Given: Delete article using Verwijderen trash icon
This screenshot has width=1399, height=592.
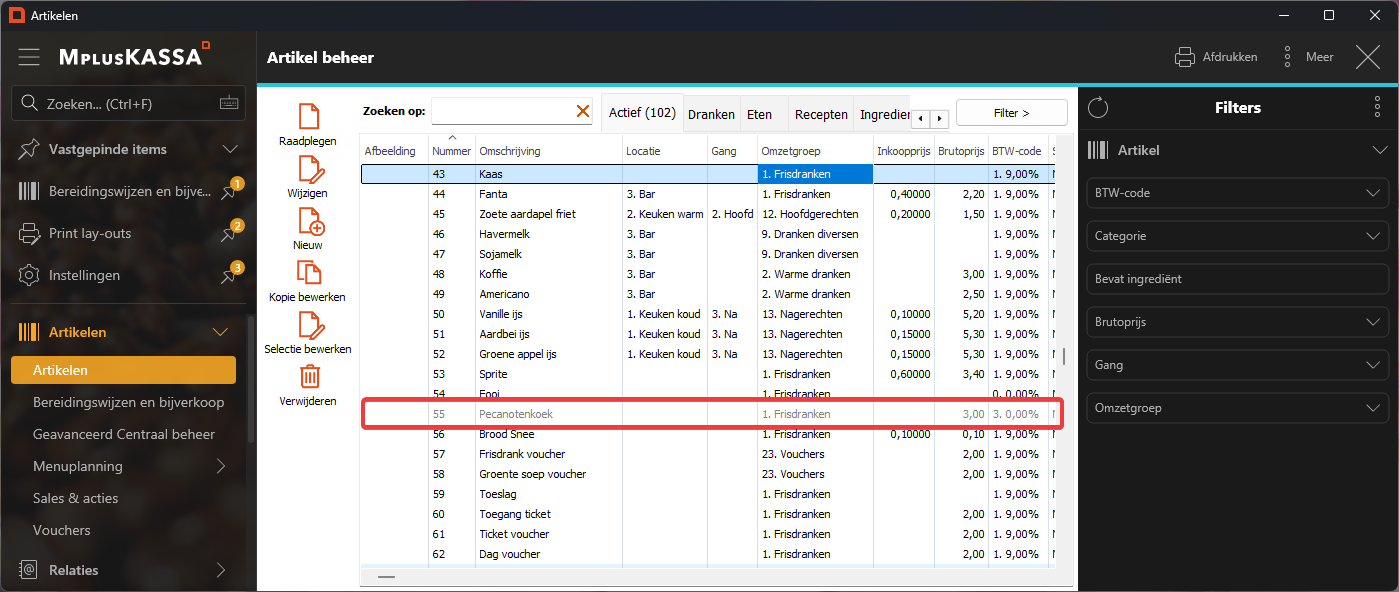Looking at the screenshot, I should [x=310, y=377].
